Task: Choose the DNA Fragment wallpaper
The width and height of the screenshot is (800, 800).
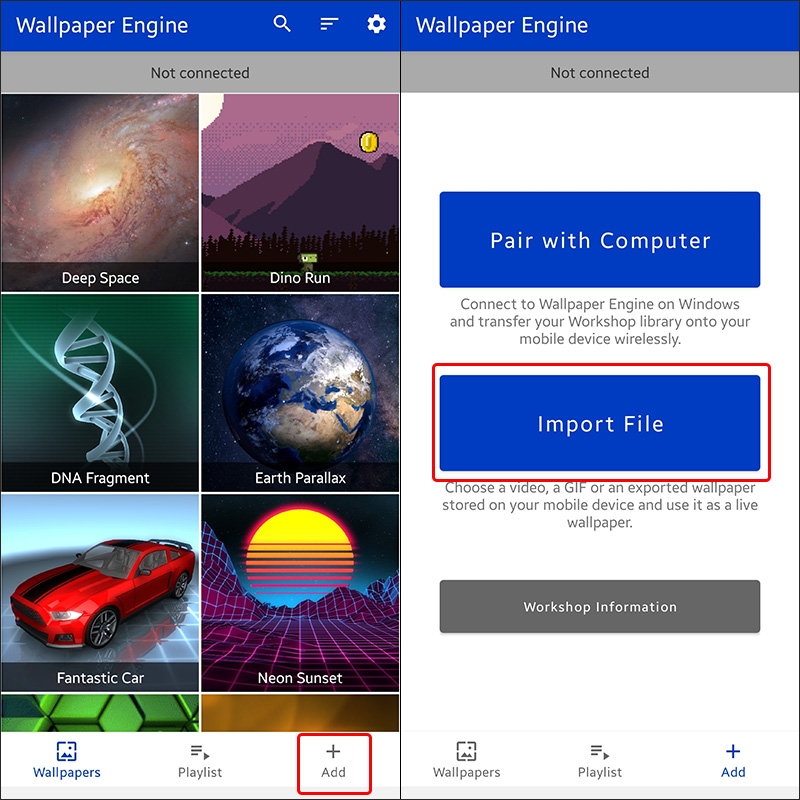Action: [x=100, y=393]
